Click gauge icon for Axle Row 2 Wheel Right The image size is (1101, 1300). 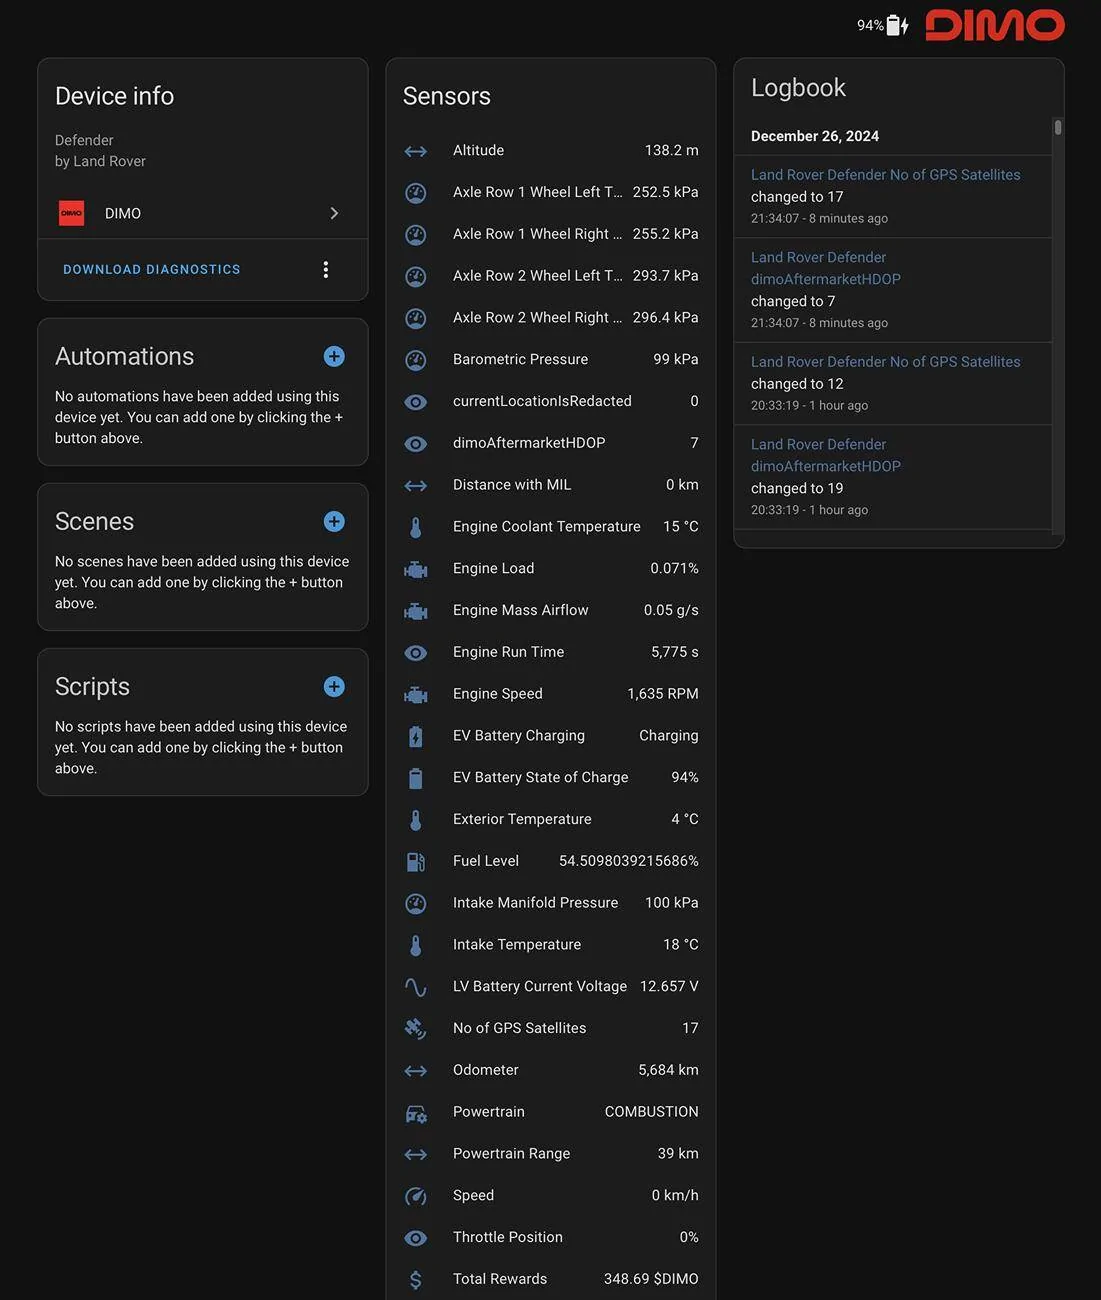pyautogui.click(x=416, y=318)
